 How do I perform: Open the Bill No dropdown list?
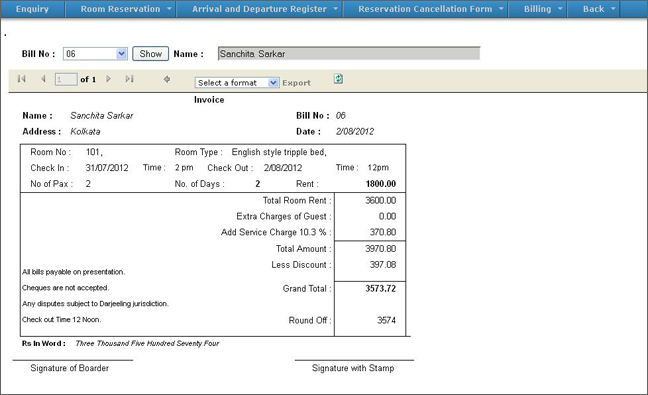pyautogui.click(x=121, y=54)
